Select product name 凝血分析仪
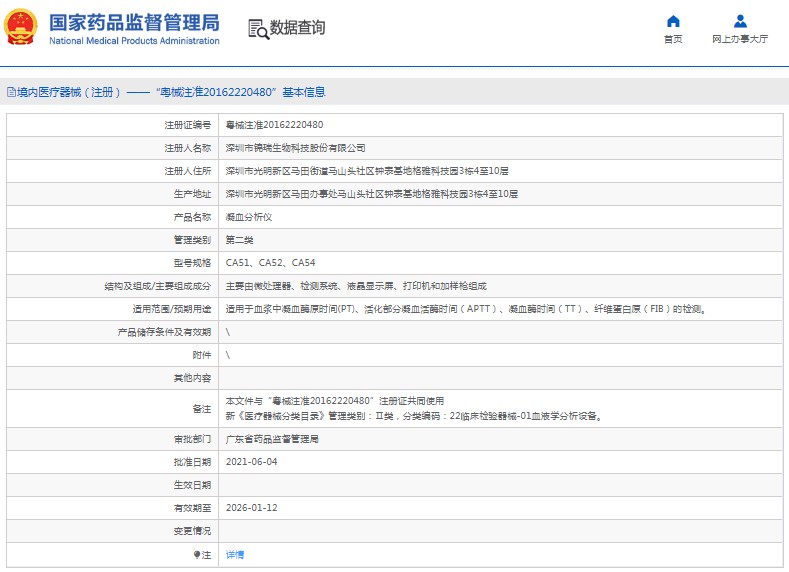 (x=249, y=217)
